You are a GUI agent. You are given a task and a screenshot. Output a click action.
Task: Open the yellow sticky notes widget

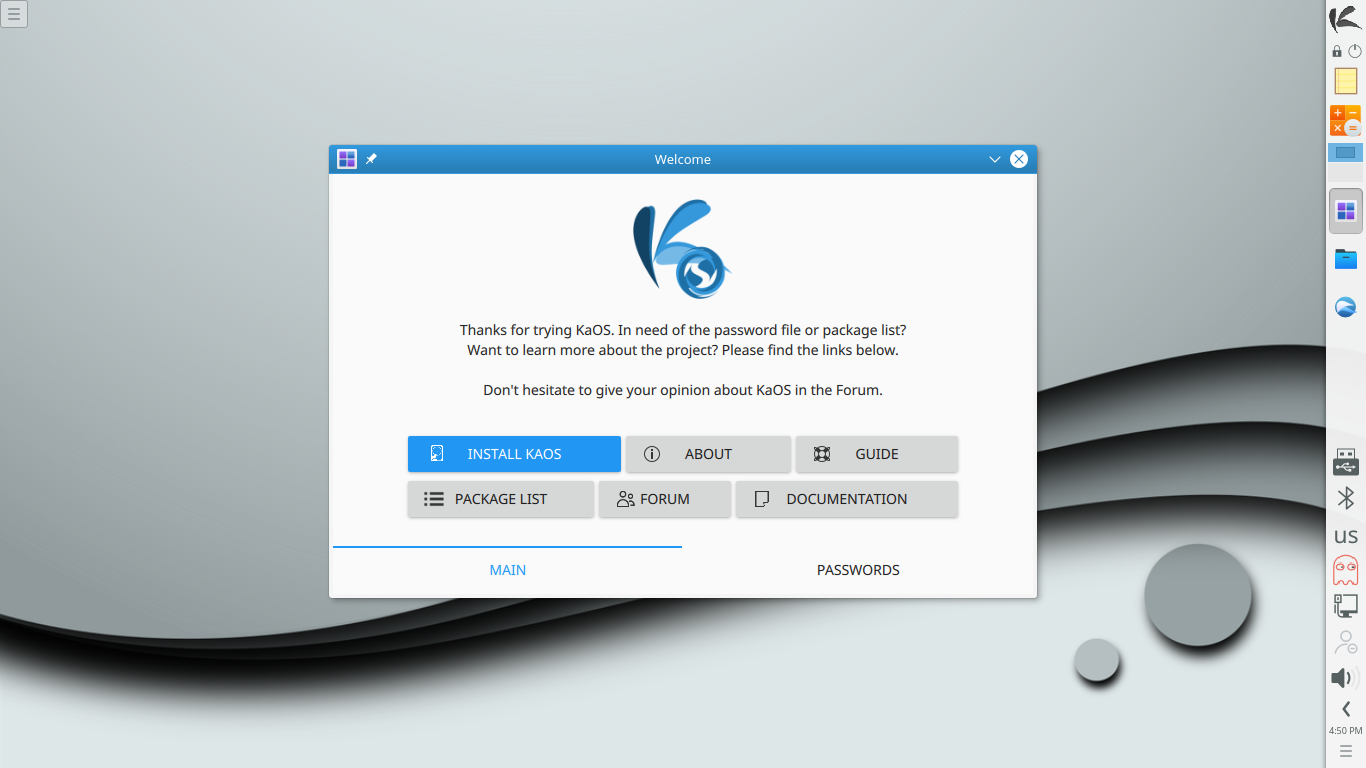click(1346, 81)
